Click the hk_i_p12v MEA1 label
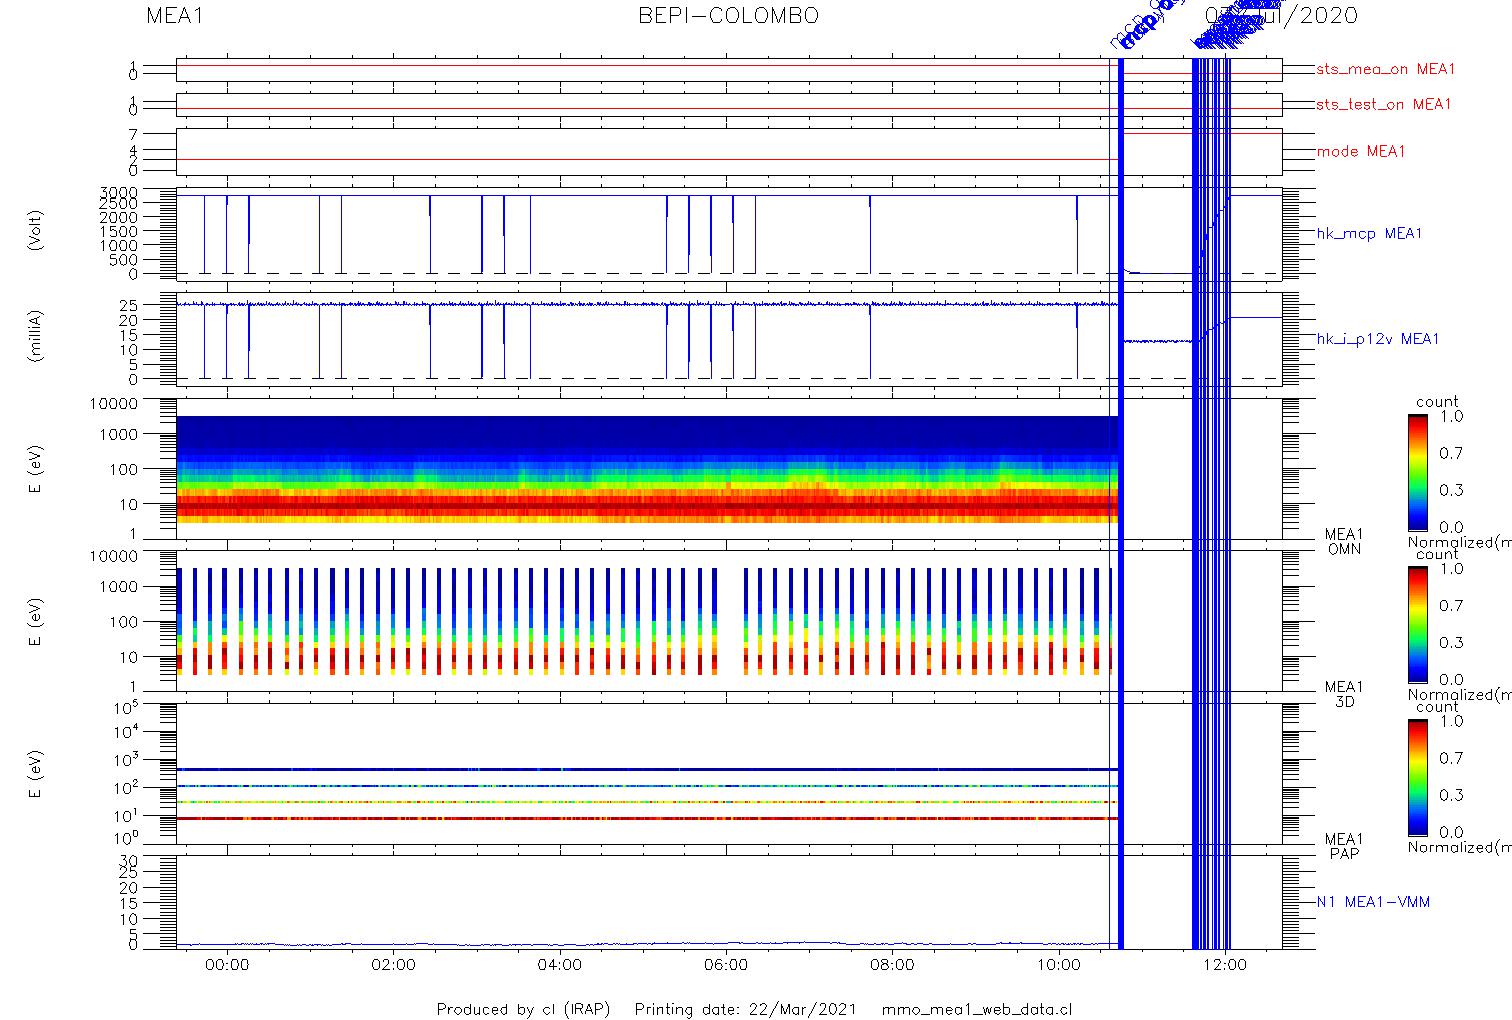The width and height of the screenshot is (1512, 1020). 1377,339
